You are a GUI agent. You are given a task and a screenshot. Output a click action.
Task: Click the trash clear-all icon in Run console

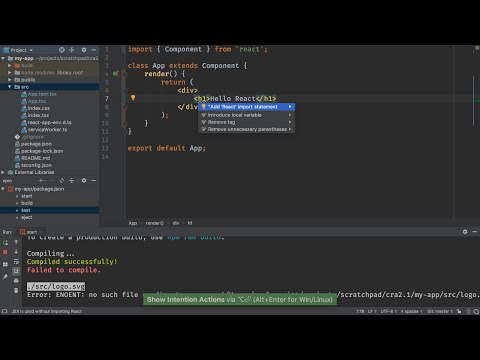point(16,291)
